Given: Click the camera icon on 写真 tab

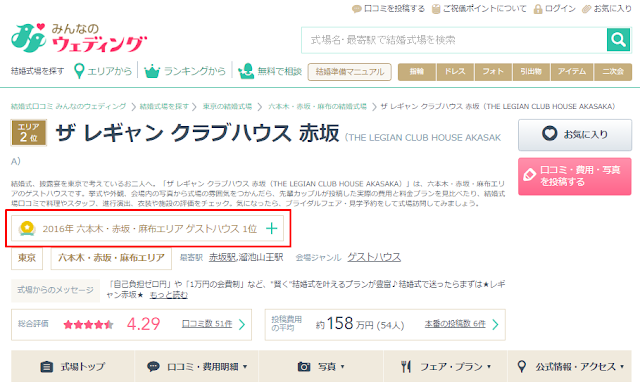Looking at the screenshot, I should 304,367.
